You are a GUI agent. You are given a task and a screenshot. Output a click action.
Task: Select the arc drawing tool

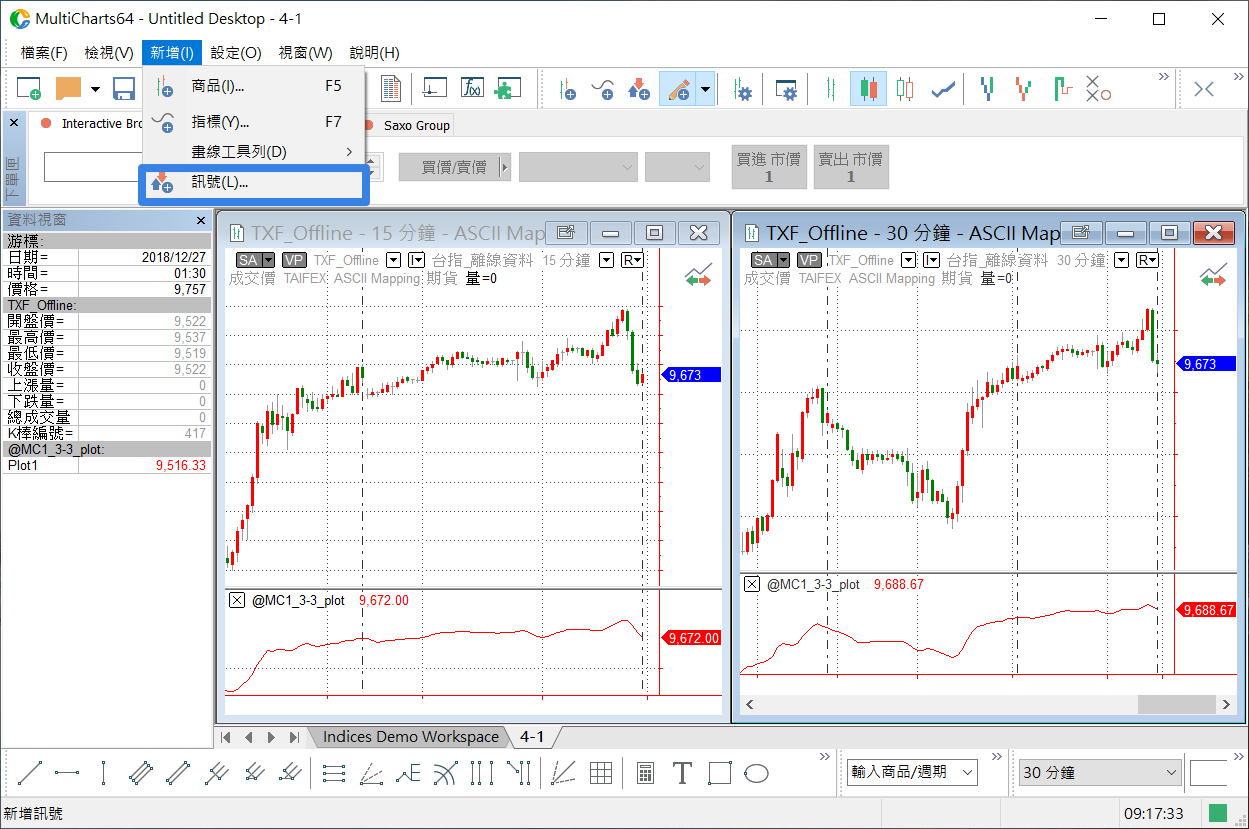445,772
